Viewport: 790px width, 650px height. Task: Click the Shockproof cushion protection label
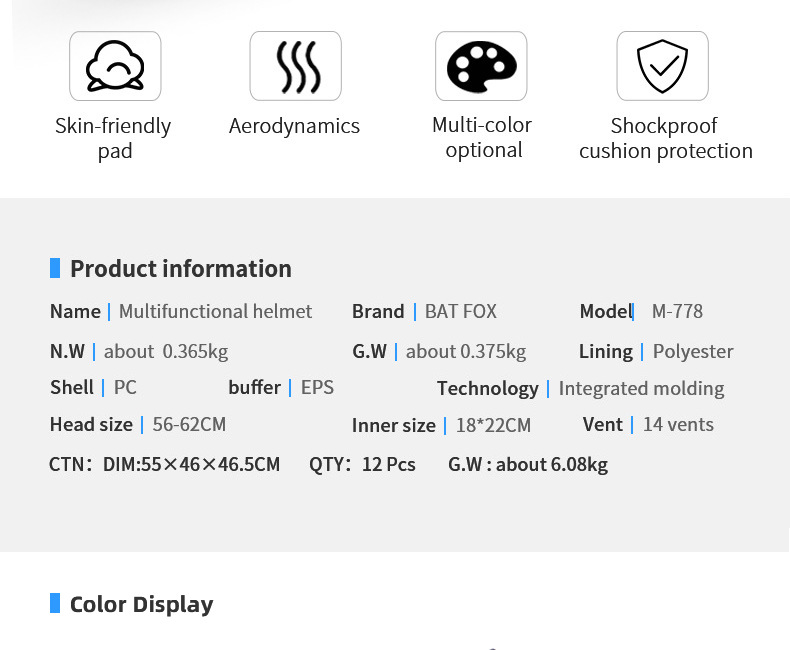[666, 138]
